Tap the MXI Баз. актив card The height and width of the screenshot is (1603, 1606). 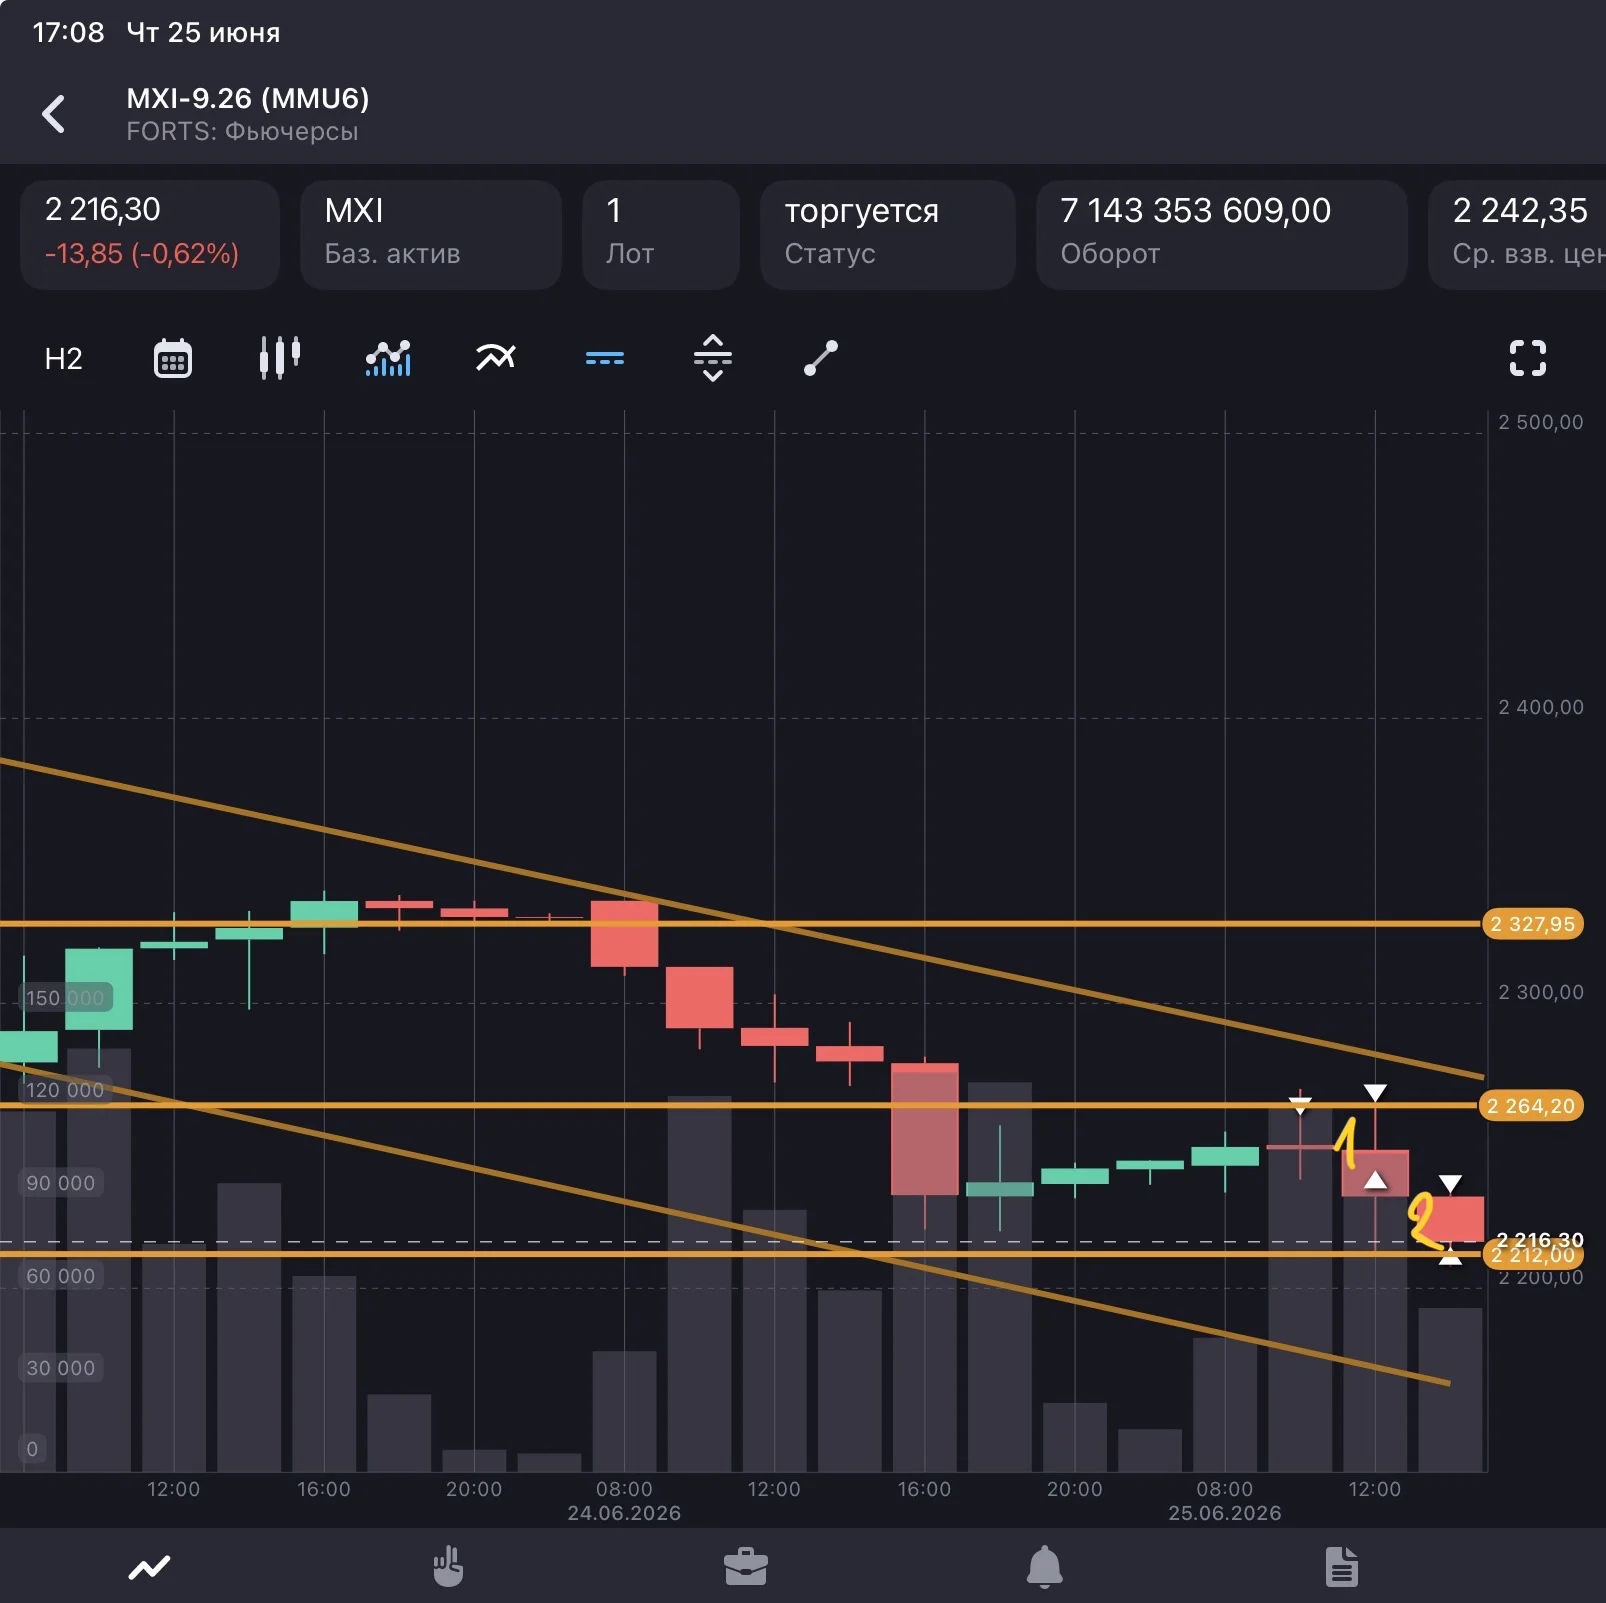(431, 235)
